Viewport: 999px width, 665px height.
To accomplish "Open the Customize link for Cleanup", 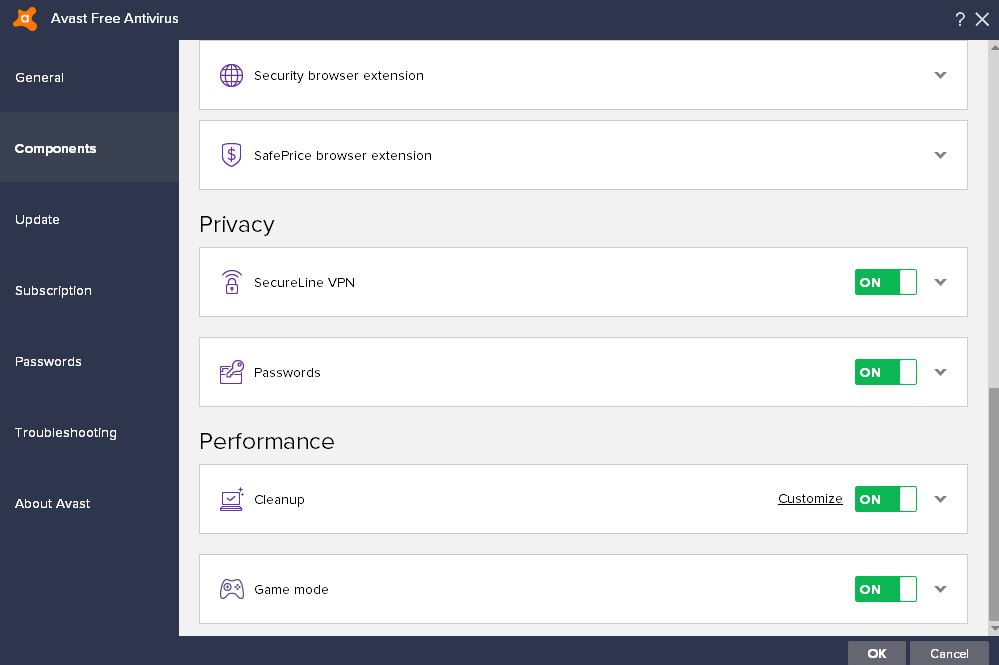I will 810,499.
